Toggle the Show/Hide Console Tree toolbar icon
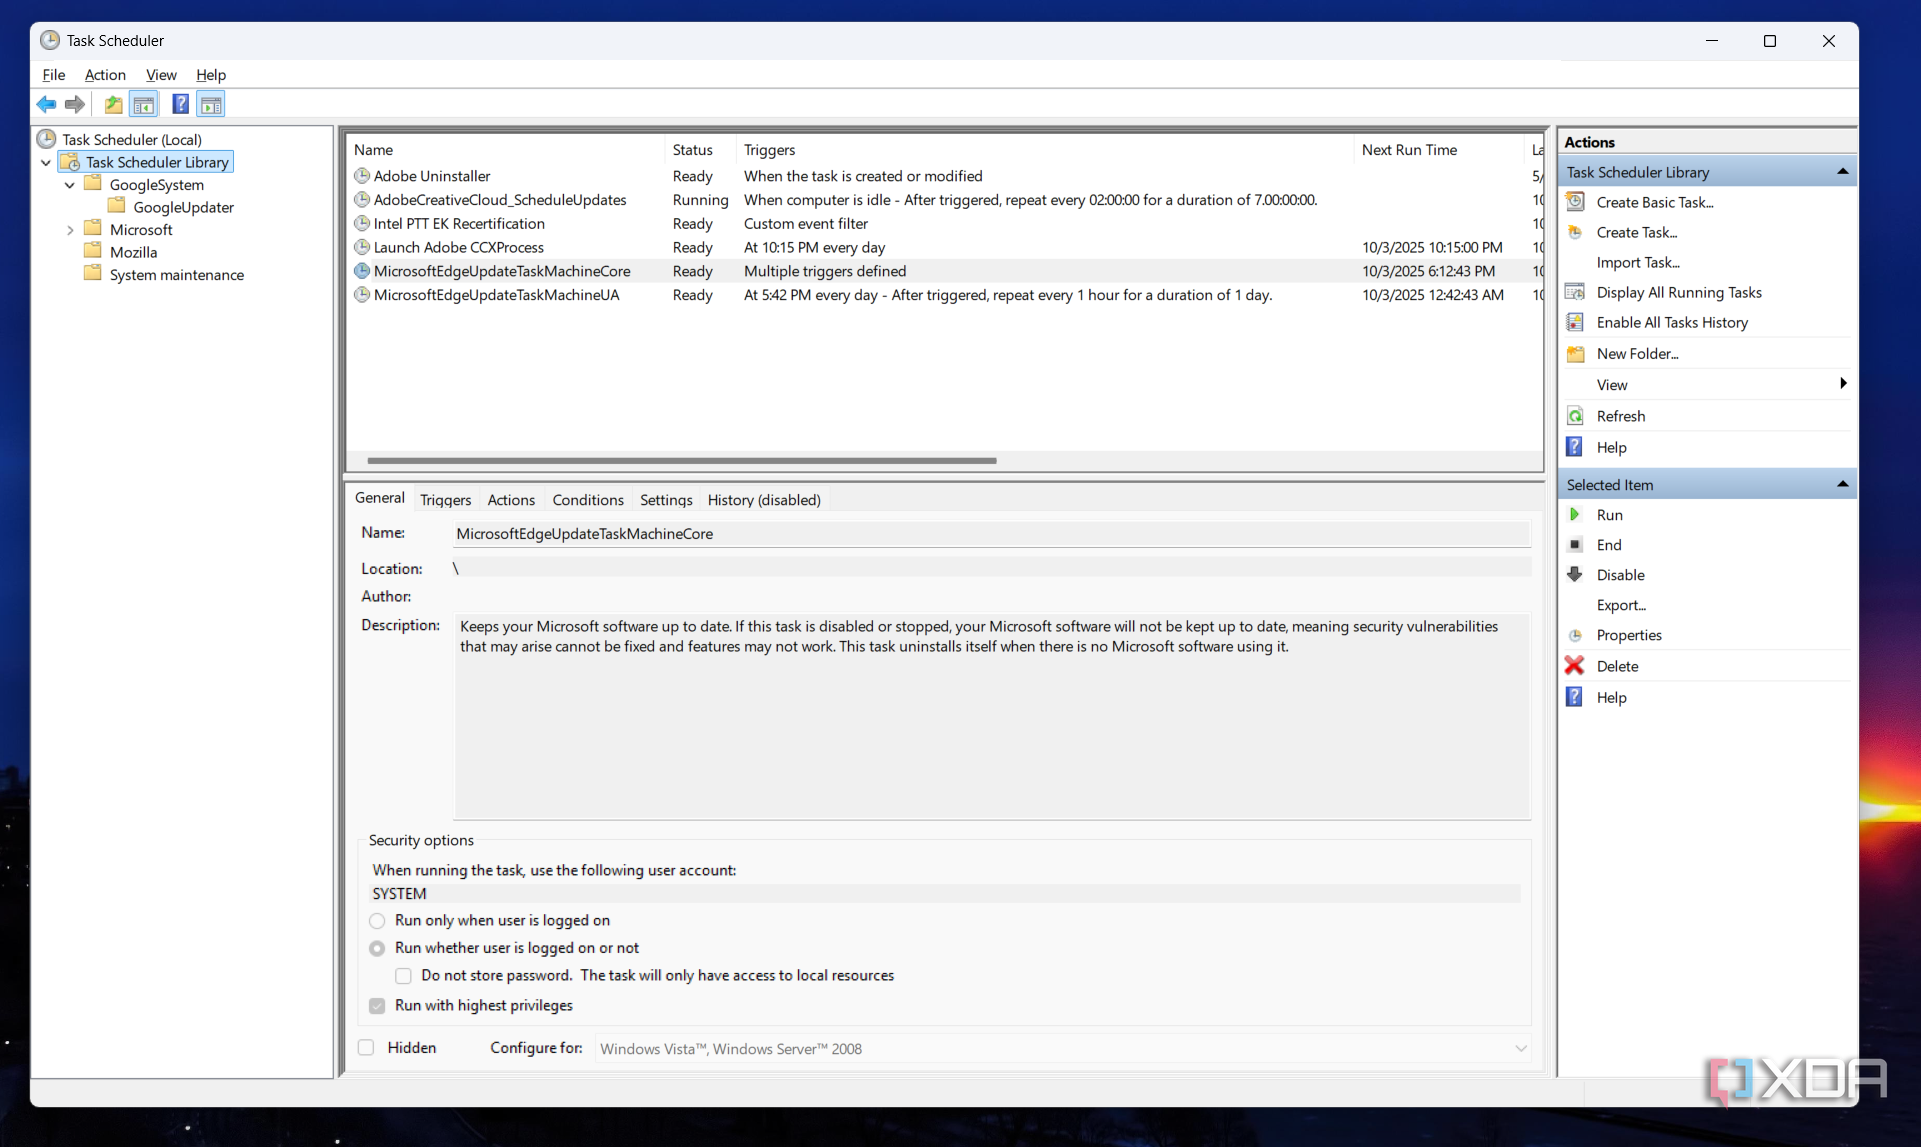The image size is (1921, 1147). pos(144,104)
